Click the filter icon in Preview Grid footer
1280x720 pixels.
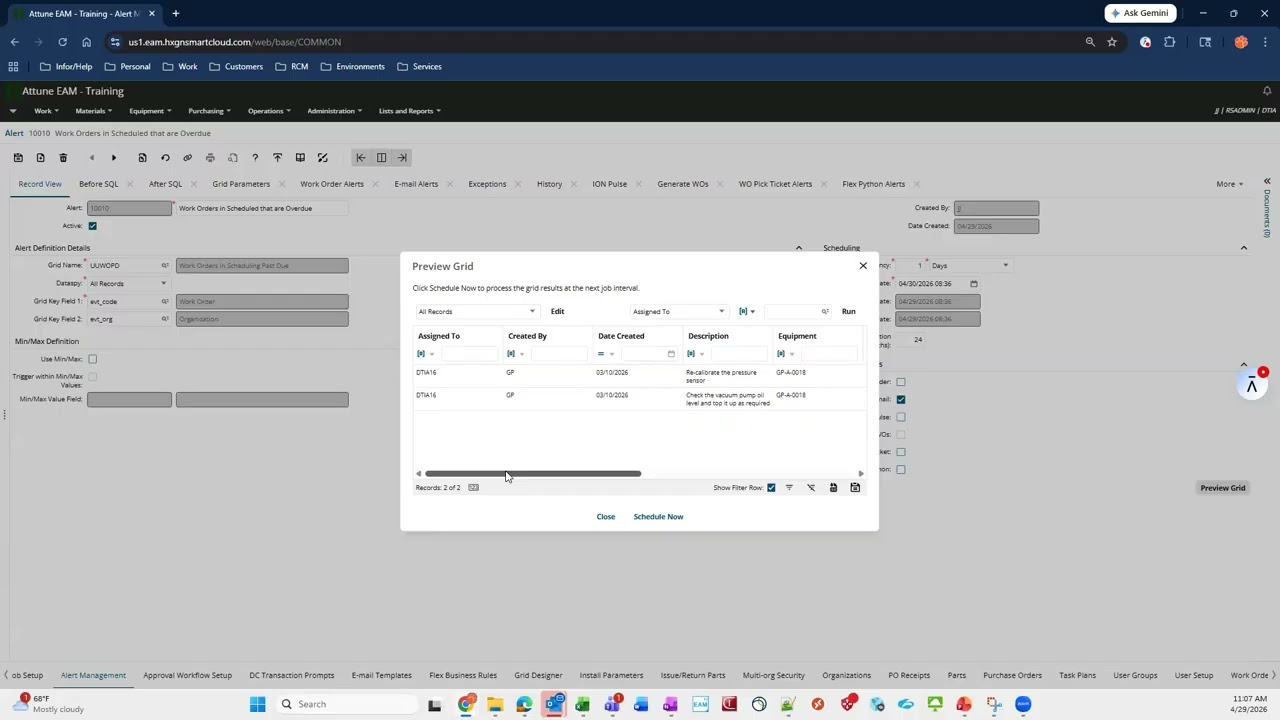point(789,488)
